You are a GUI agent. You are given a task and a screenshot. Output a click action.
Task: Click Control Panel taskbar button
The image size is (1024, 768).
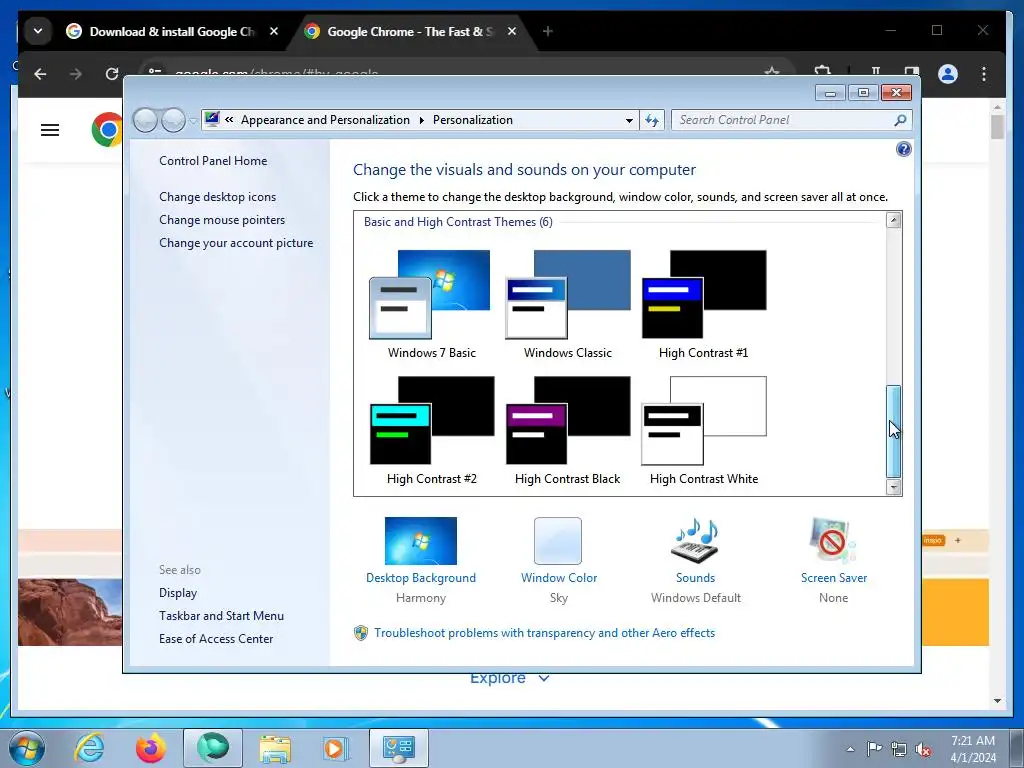(x=398, y=748)
